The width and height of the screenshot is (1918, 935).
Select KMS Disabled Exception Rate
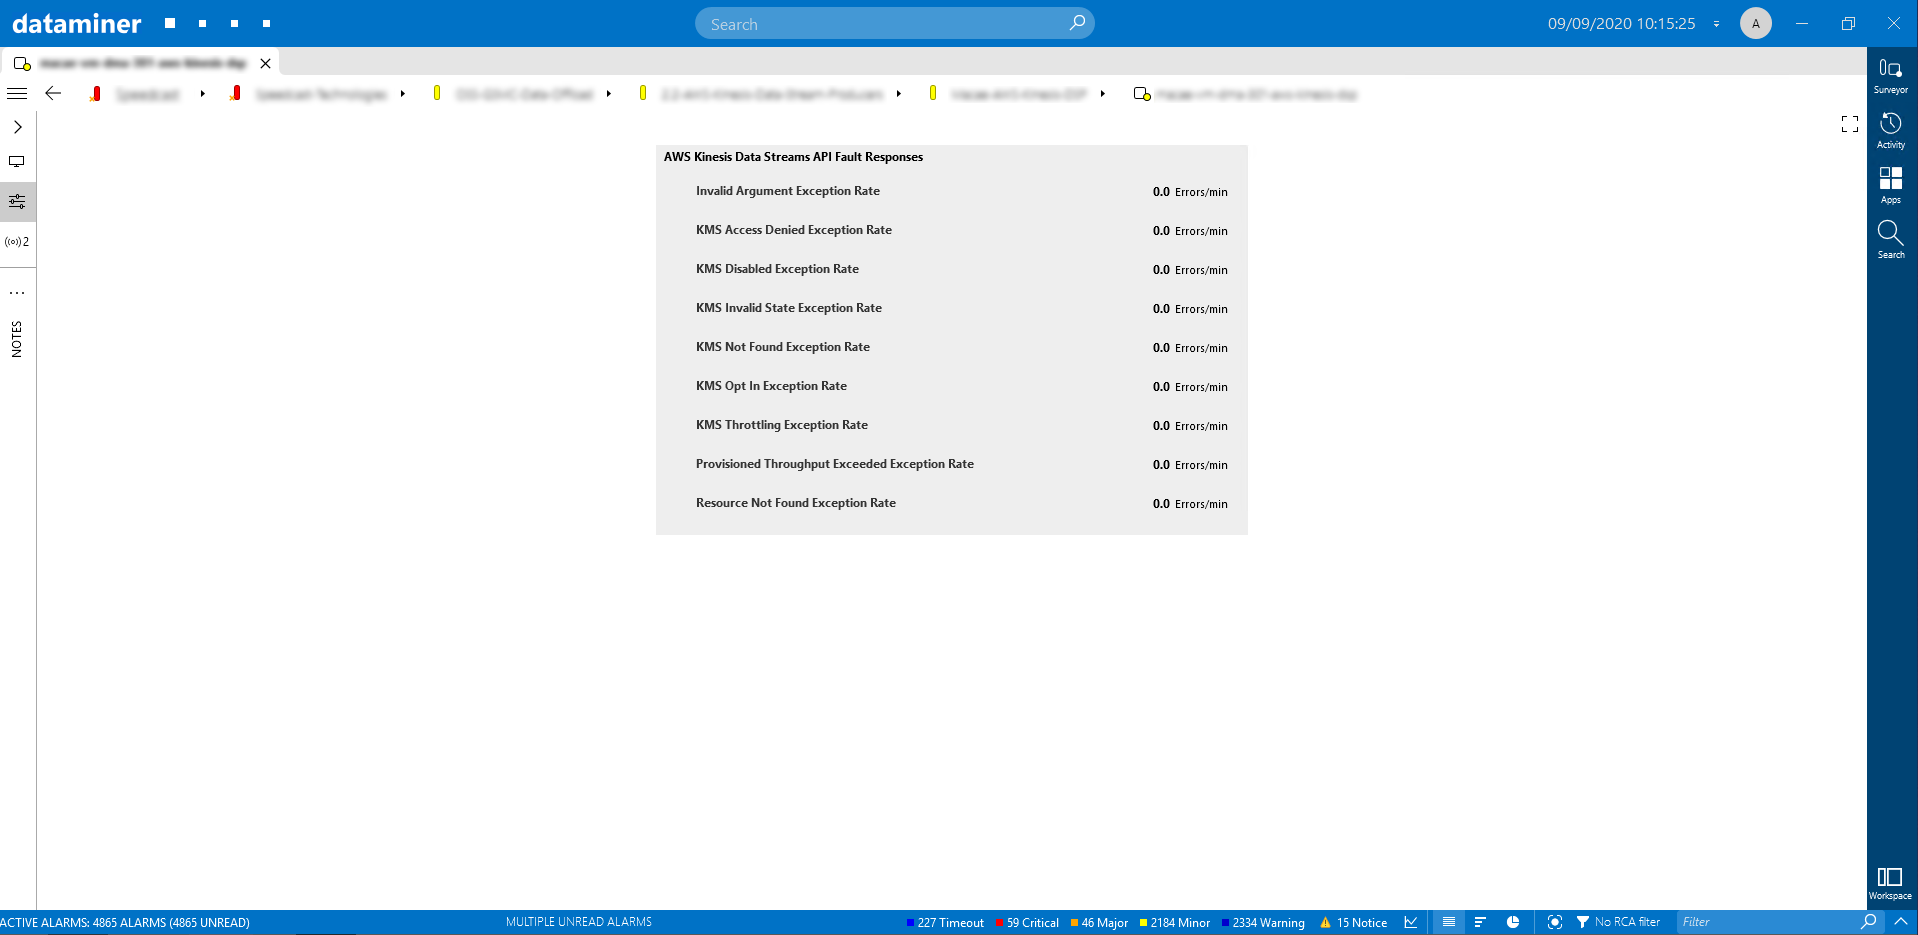[x=777, y=269]
